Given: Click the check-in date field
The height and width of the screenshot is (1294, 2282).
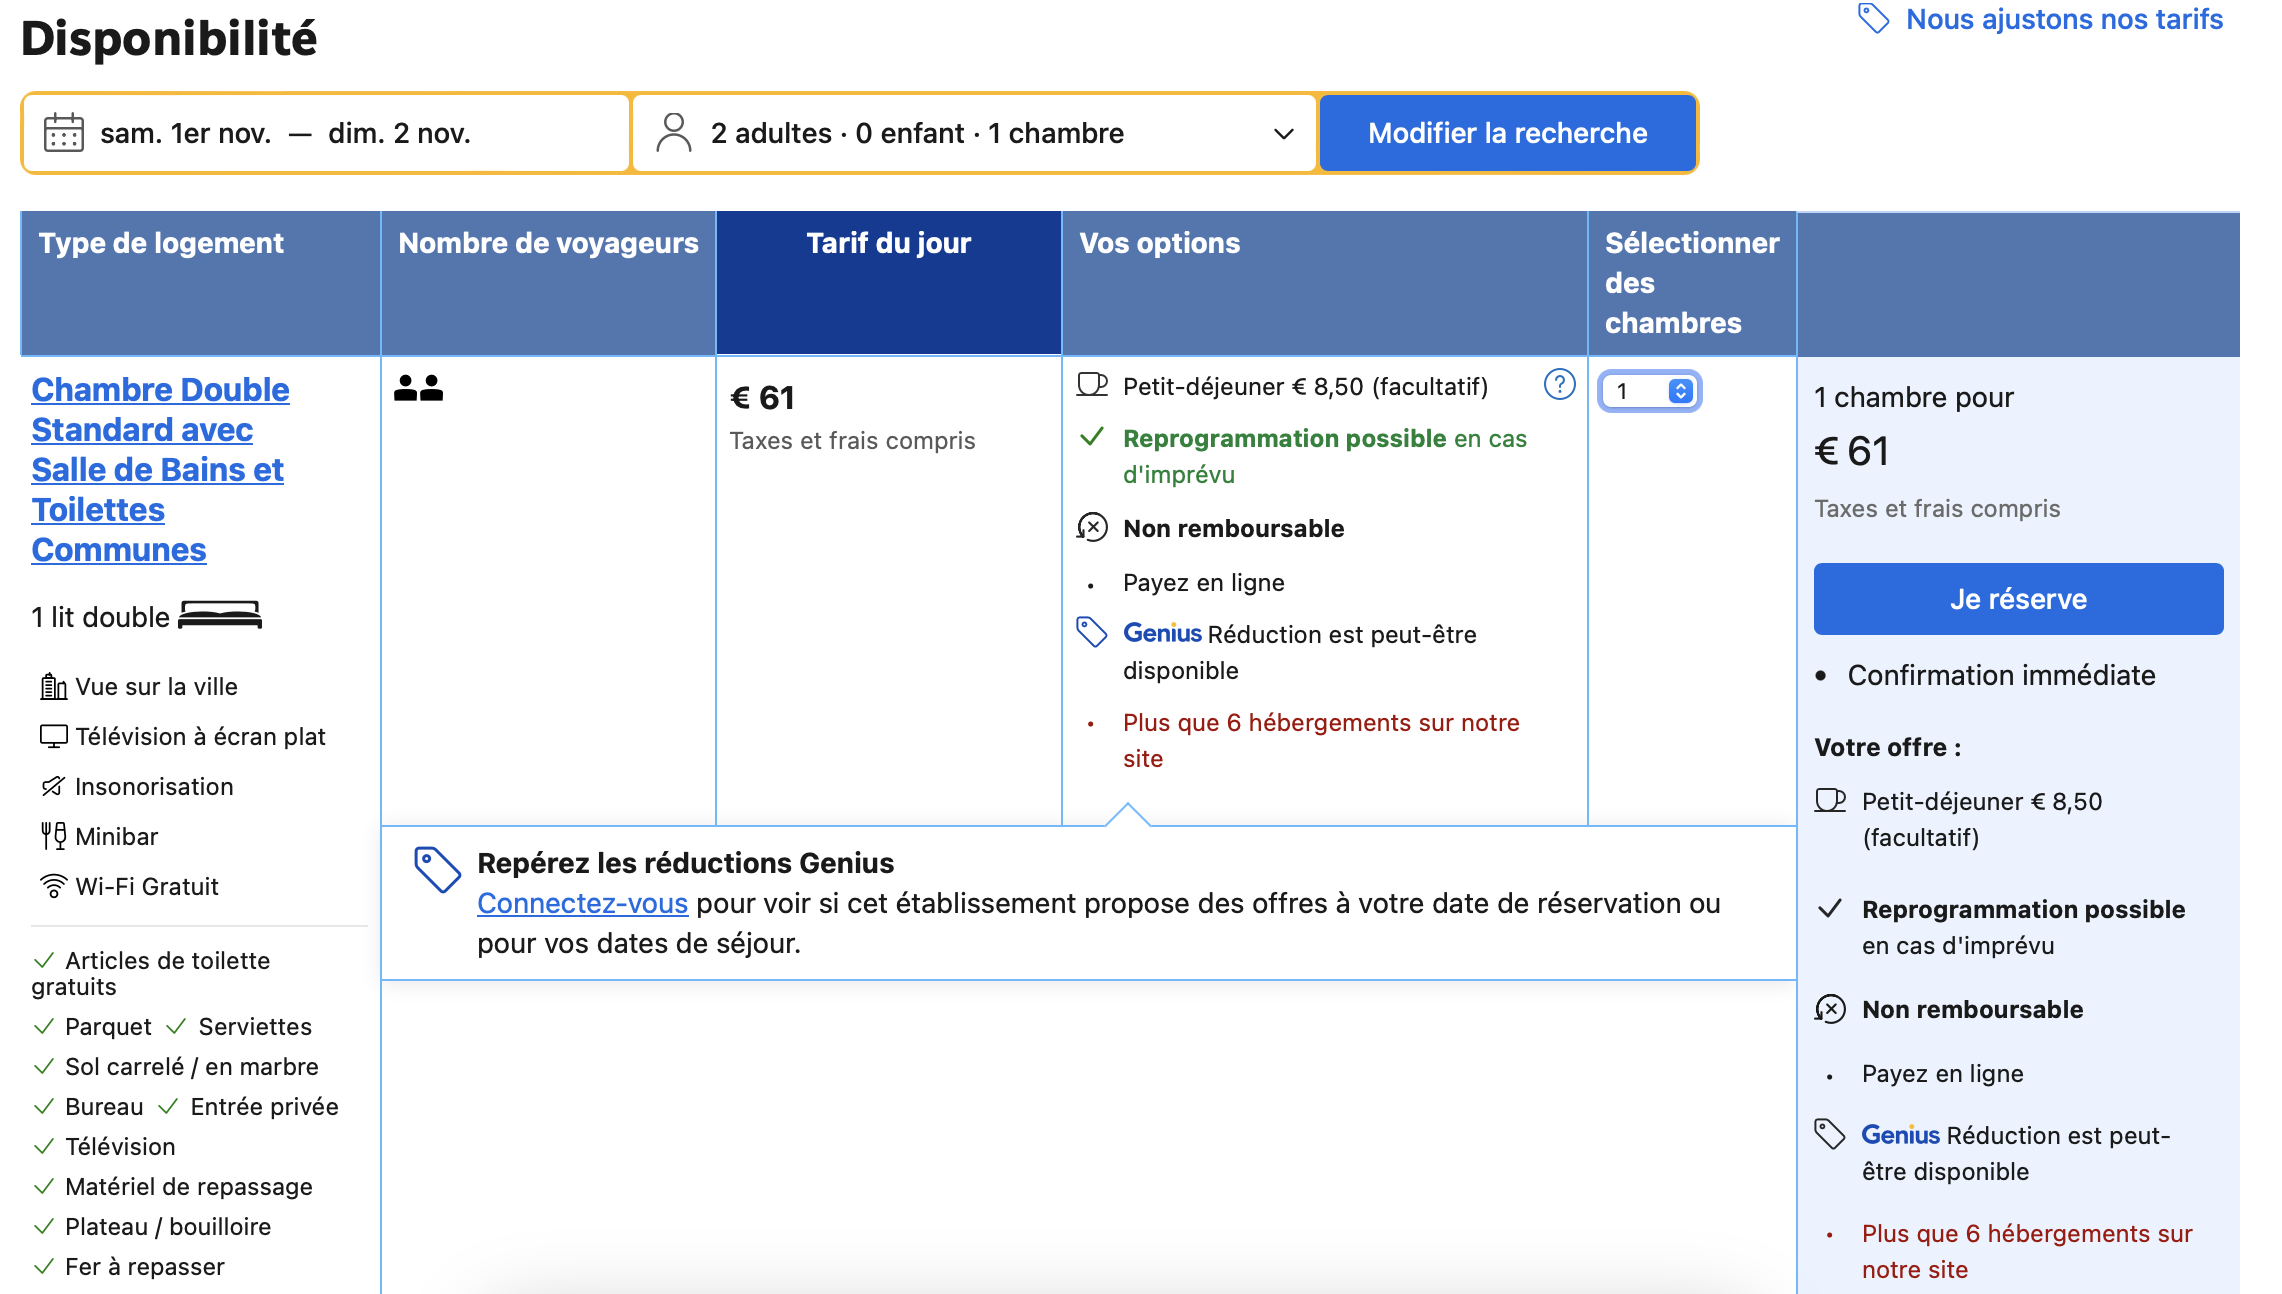Looking at the screenshot, I should click(186, 133).
